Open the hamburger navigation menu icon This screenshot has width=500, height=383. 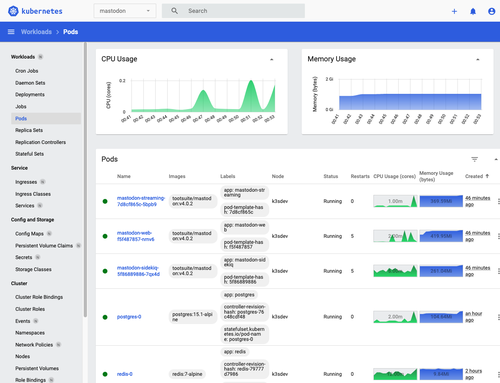click(x=11, y=32)
